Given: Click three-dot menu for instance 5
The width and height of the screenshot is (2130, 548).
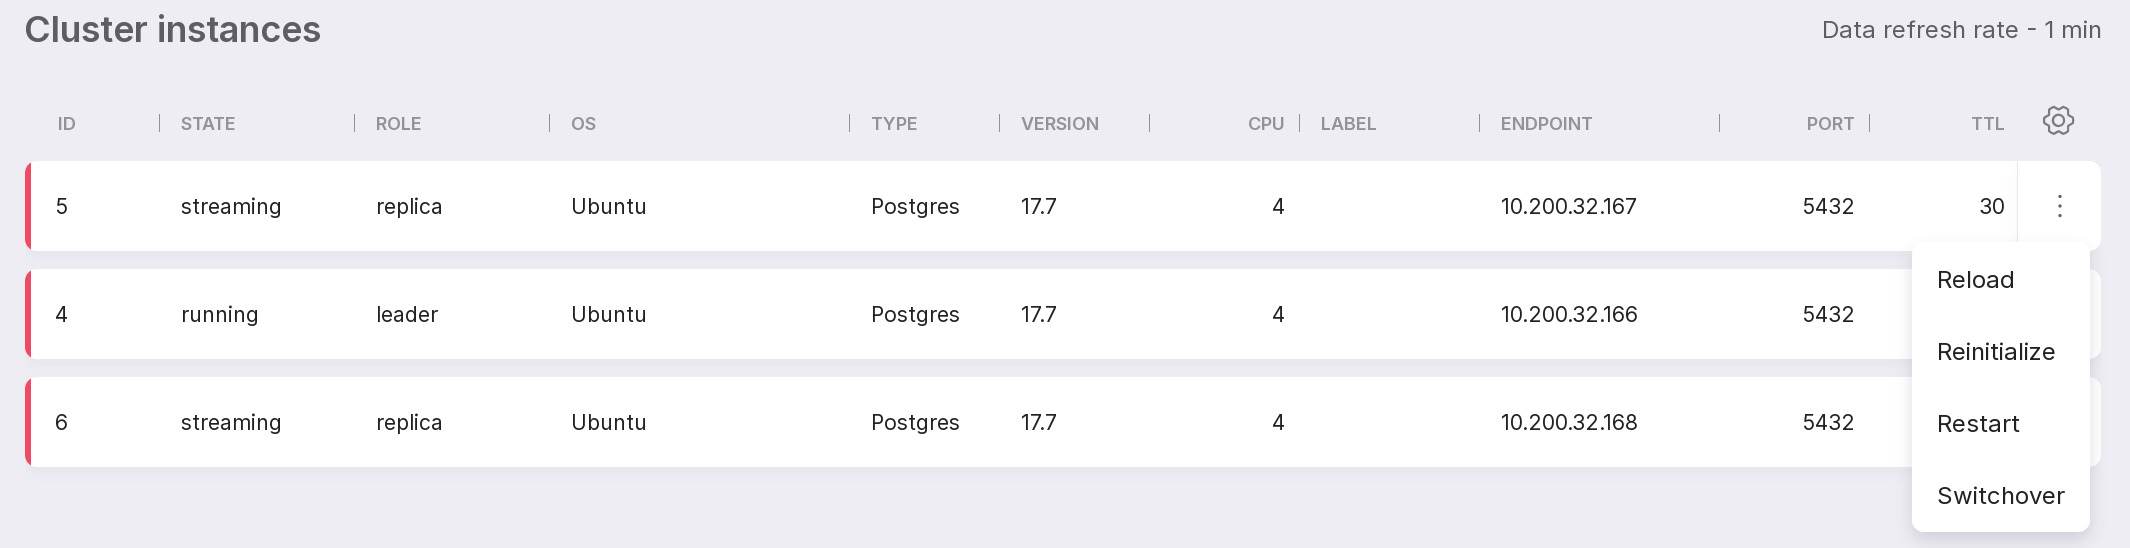Looking at the screenshot, I should (2059, 206).
